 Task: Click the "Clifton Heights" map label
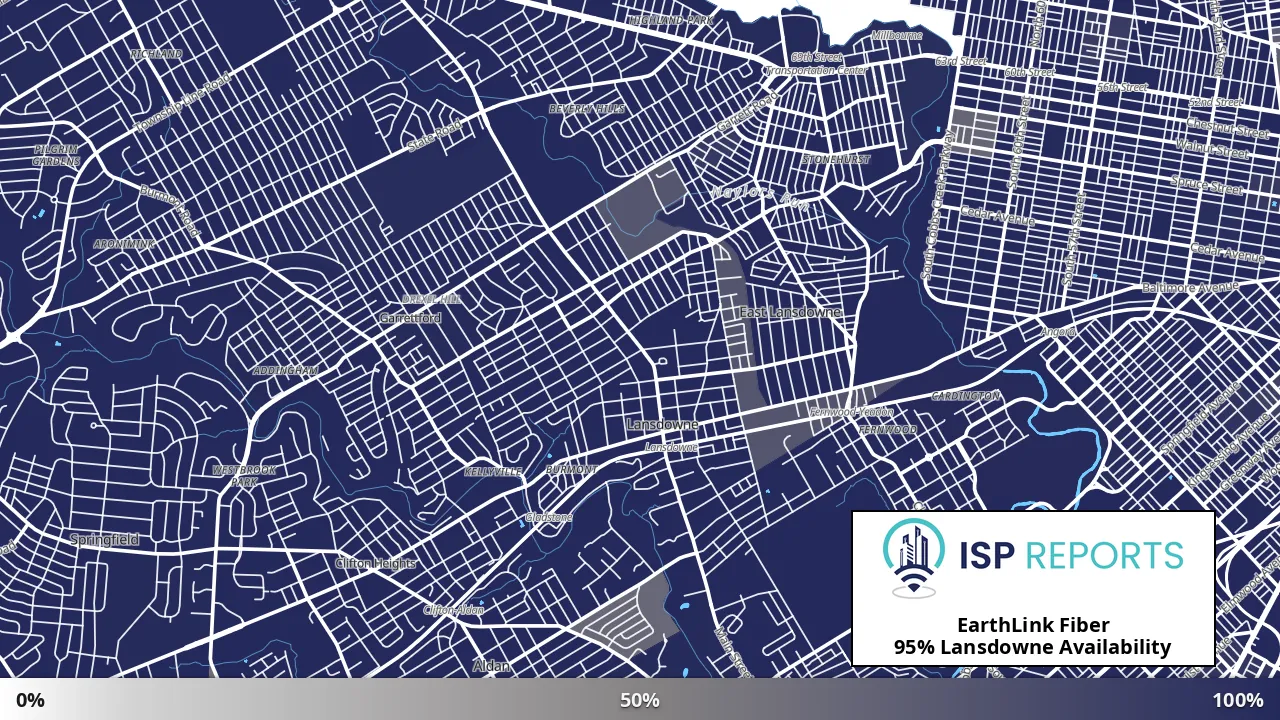click(376, 564)
